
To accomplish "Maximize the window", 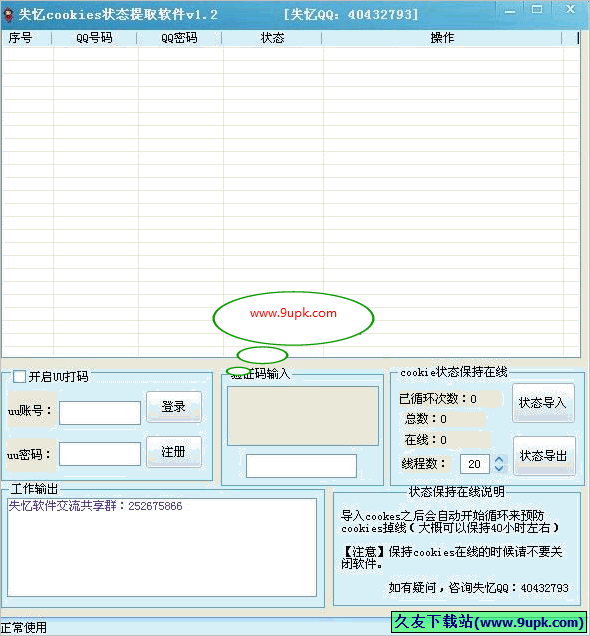I will pyautogui.click(x=537, y=10).
